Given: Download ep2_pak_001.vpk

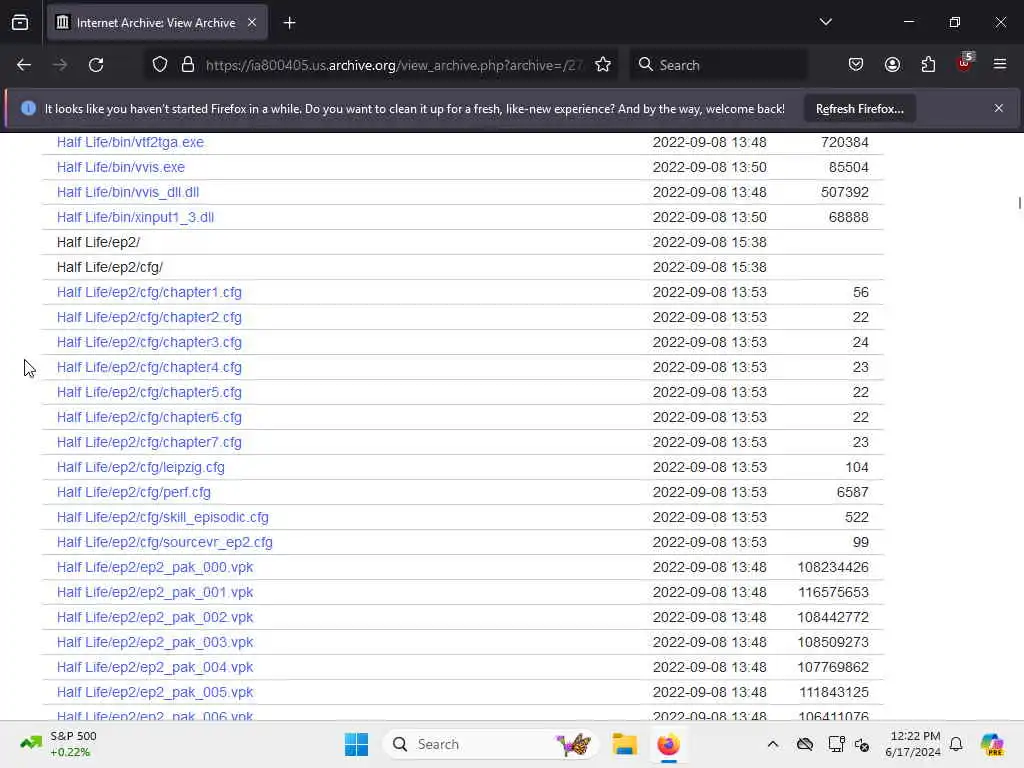Looking at the screenshot, I should (x=155, y=592).
